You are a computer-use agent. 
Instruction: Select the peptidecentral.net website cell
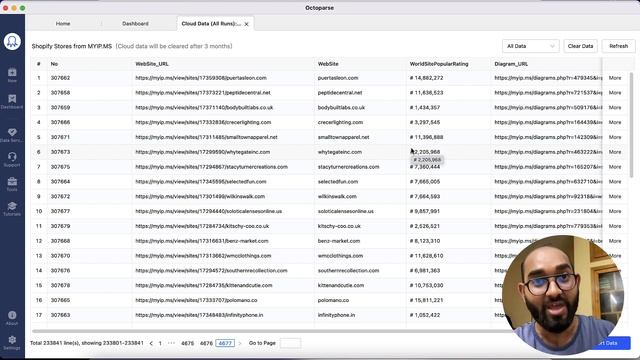click(x=340, y=93)
